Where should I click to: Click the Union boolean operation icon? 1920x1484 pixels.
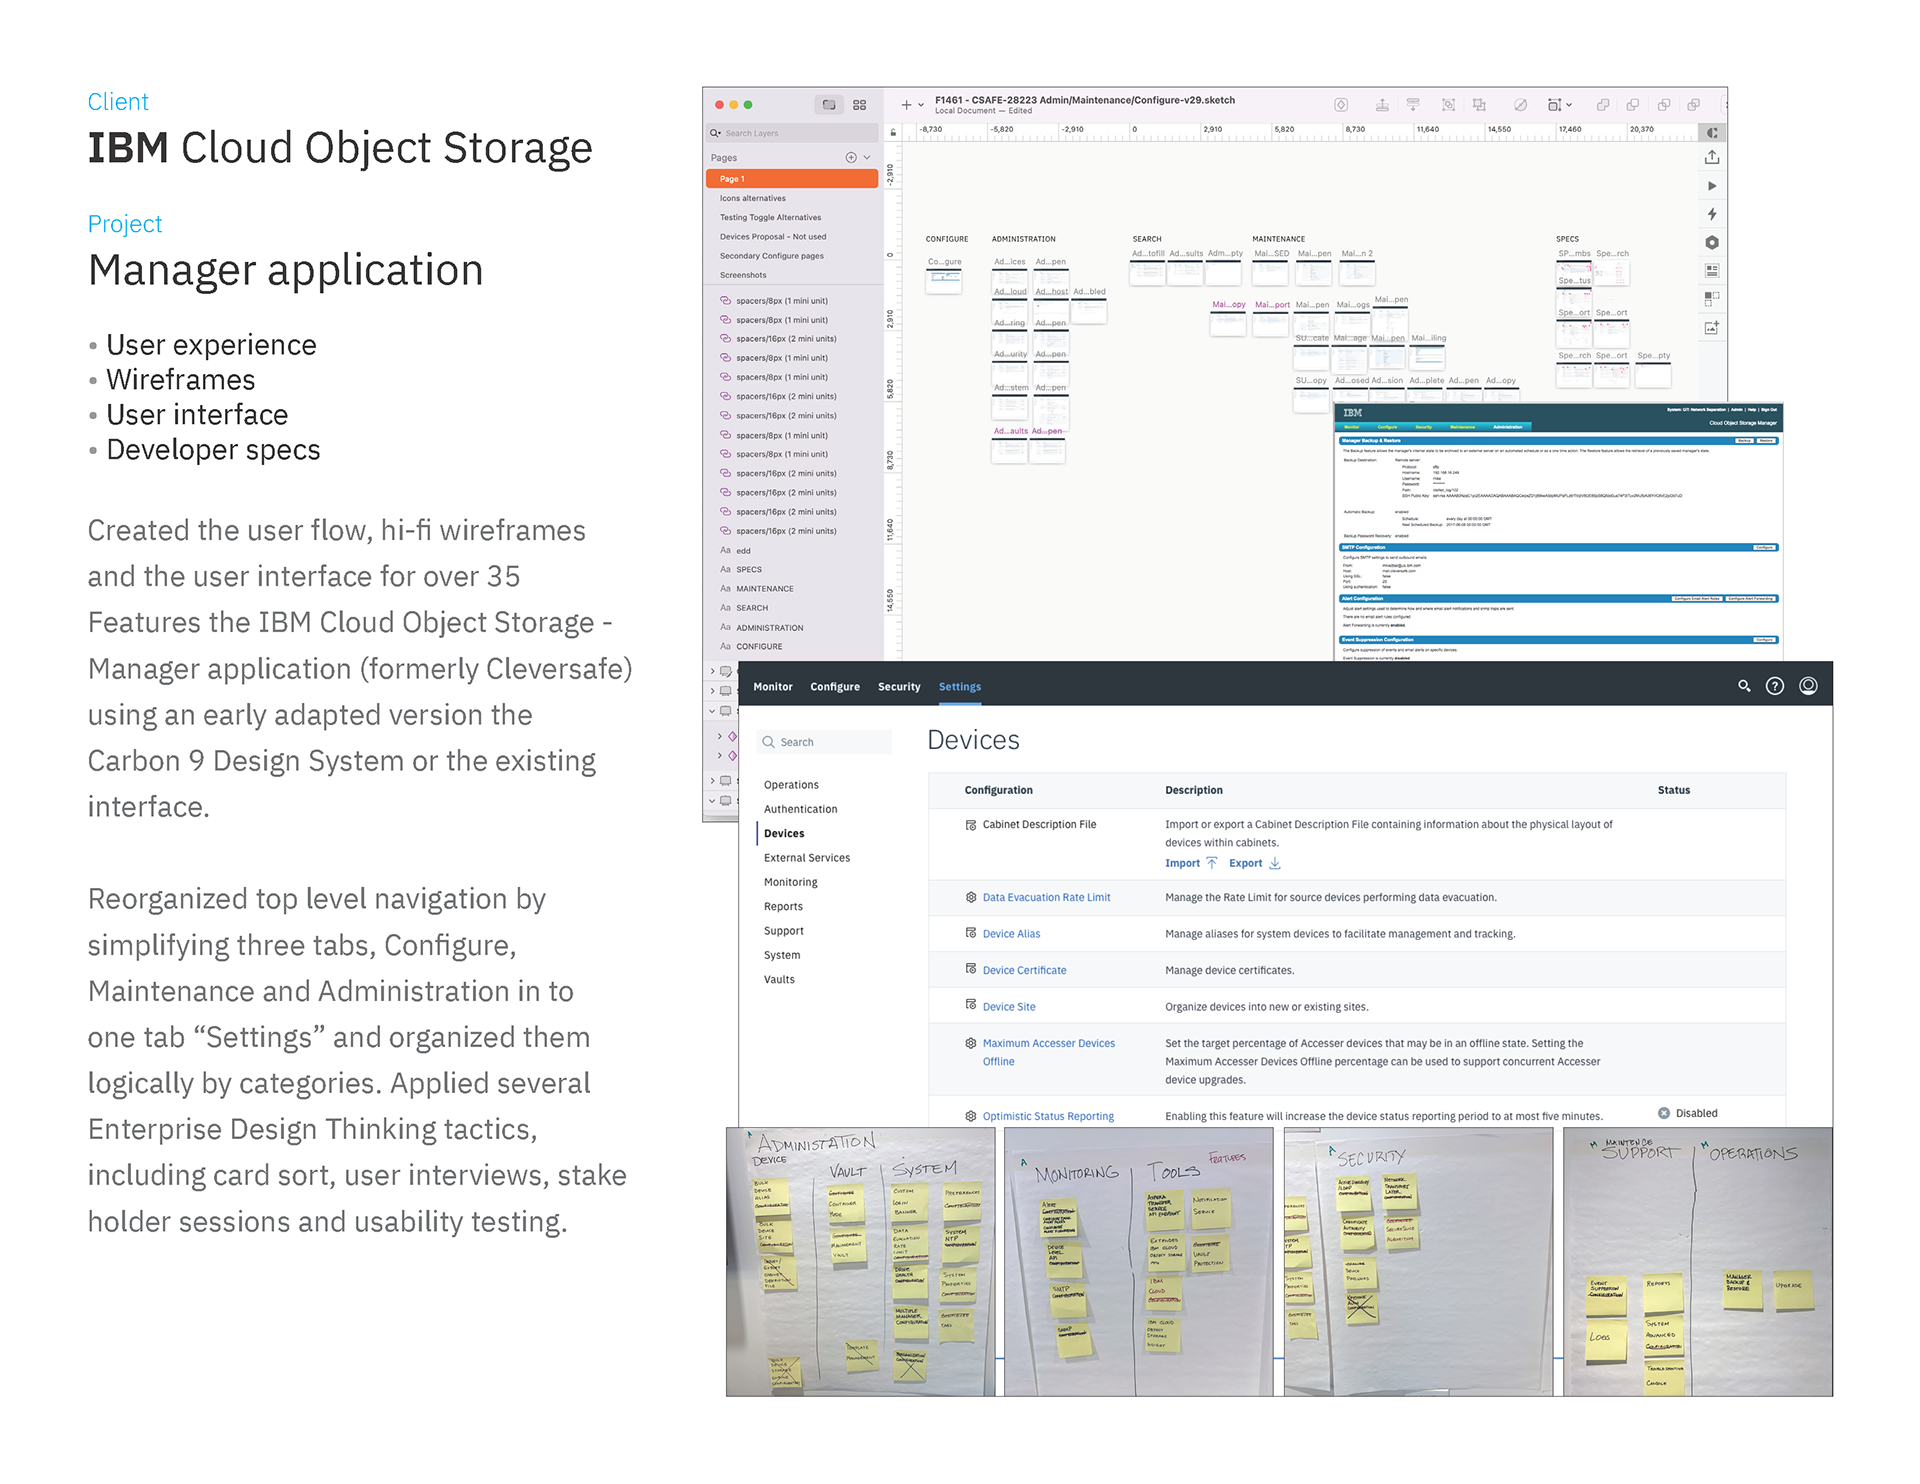point(1603,105)
